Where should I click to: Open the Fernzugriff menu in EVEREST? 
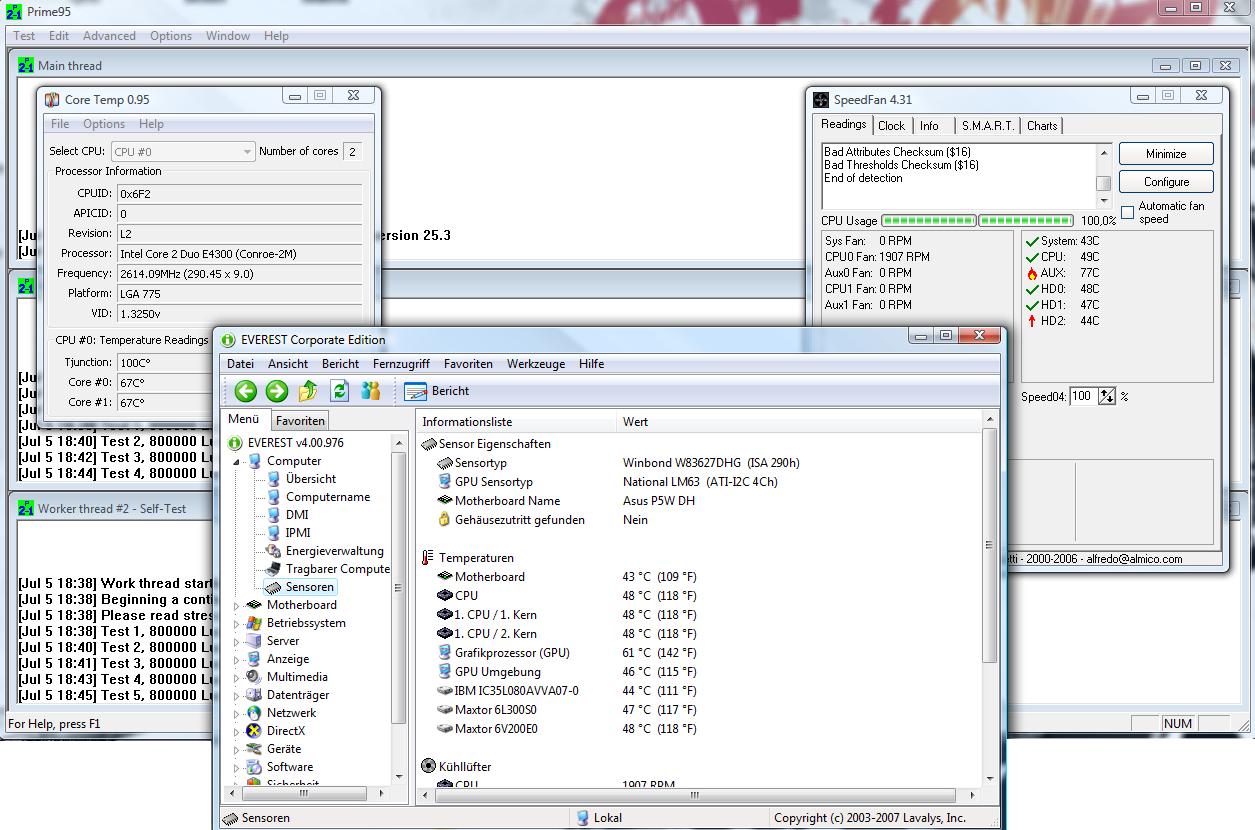(401, 364)
